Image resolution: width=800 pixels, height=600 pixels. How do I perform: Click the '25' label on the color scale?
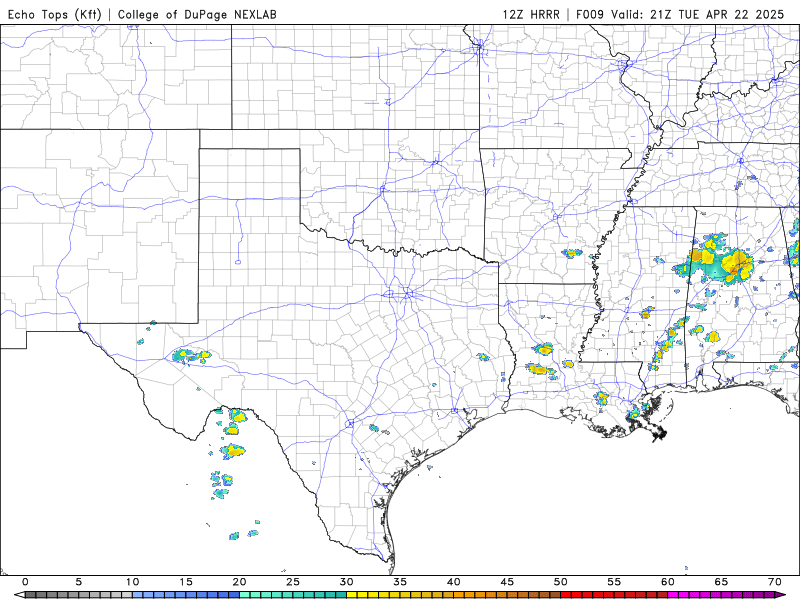[x=293, y=582]
